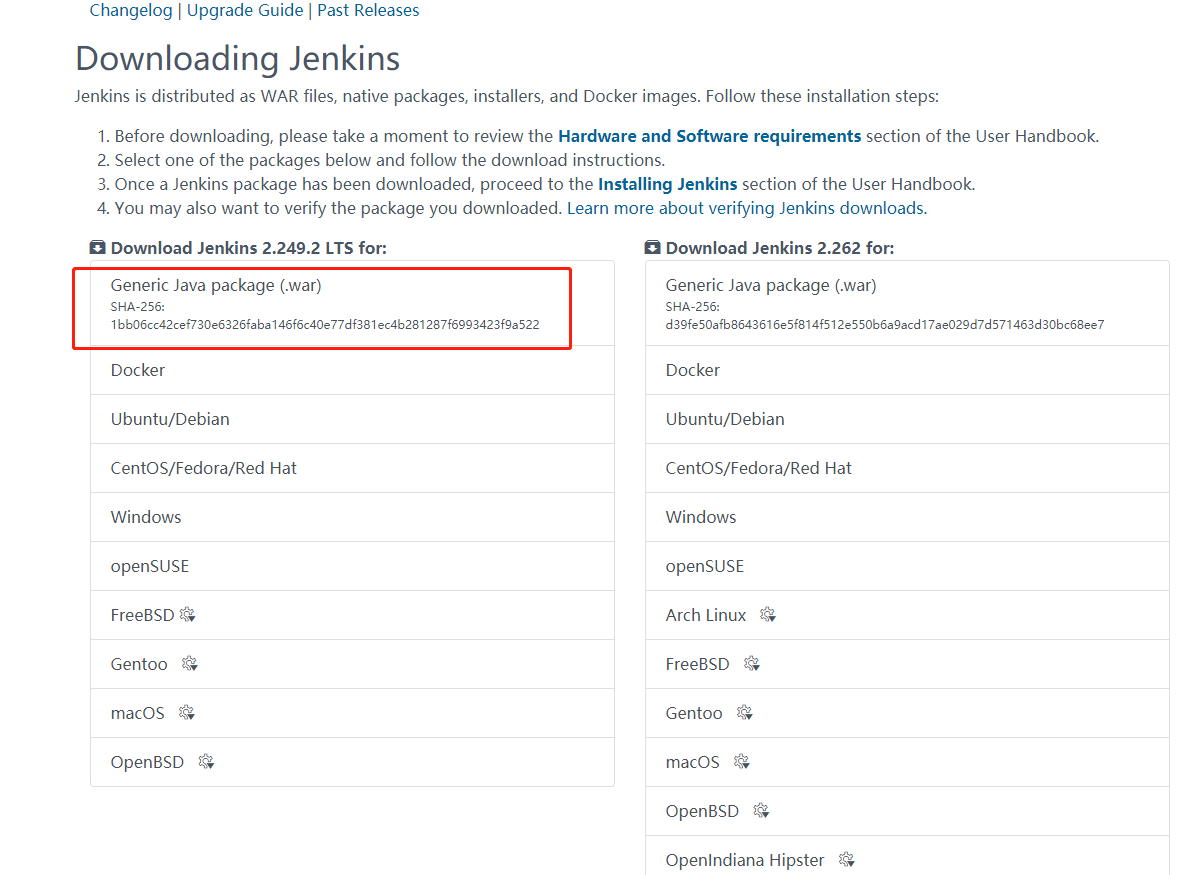Select Arch Linux under Jenkins 2.262
Screen dimensions: 1183x875
click(908, 616)
